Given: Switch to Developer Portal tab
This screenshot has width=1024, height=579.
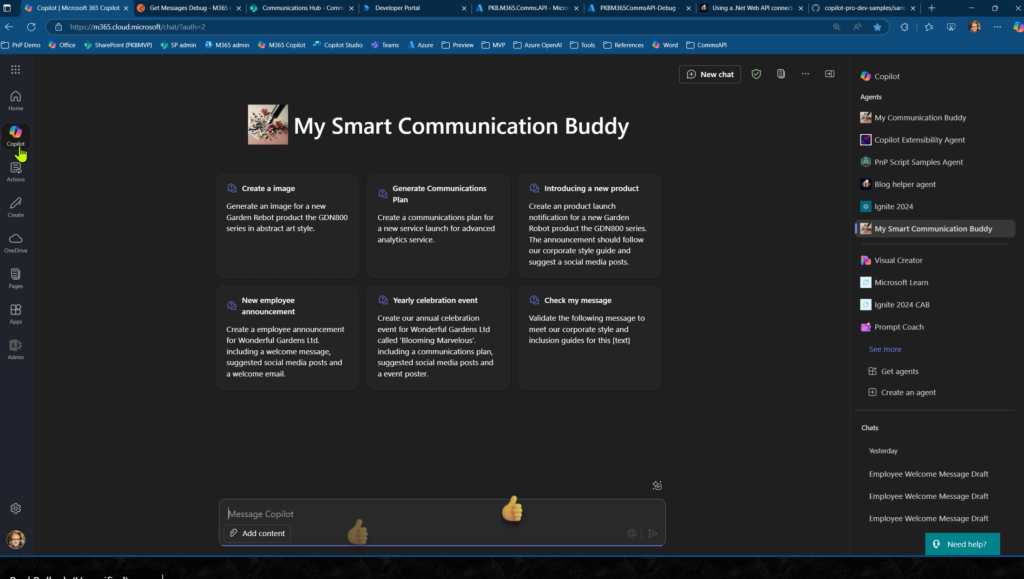Looking at the screenshot, I should [415, 8].
